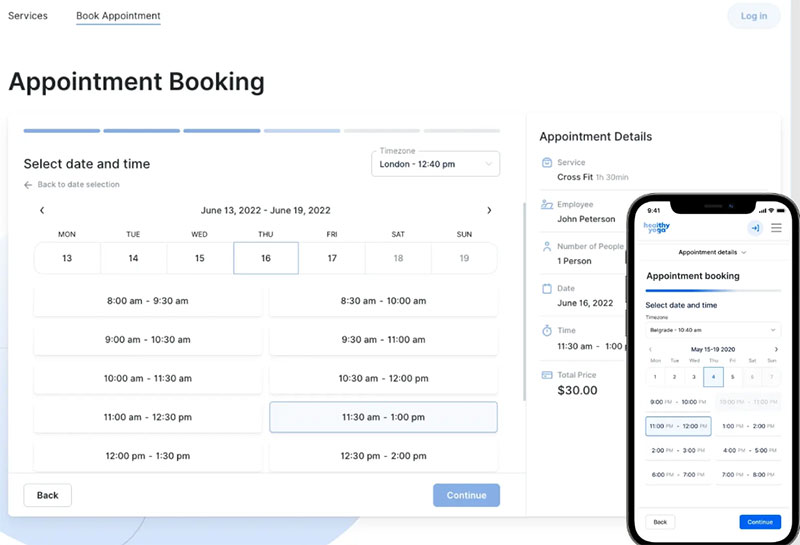Click the healthy yoga logo on phone
800x545 pixels.
click(x=657, y=228)
